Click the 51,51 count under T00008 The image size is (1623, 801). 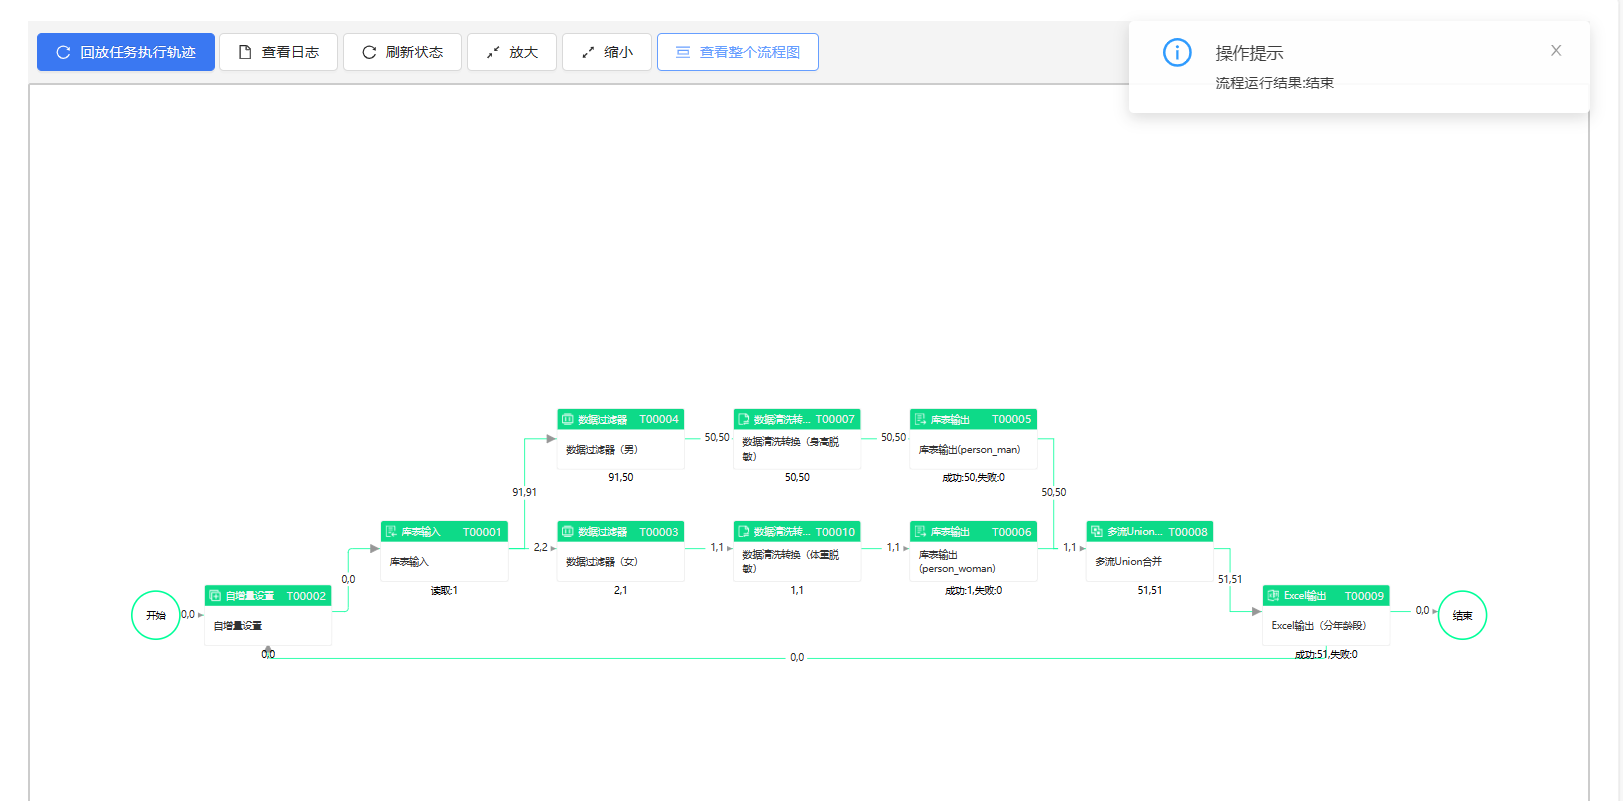tap(1149, 591)
